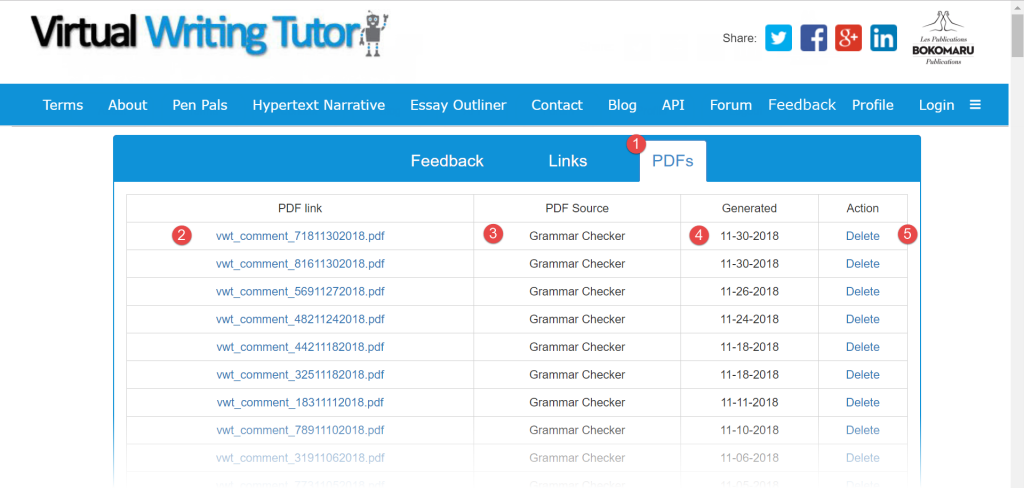
Task: Launch the Essay Outliner
Action: coord(458,105)
